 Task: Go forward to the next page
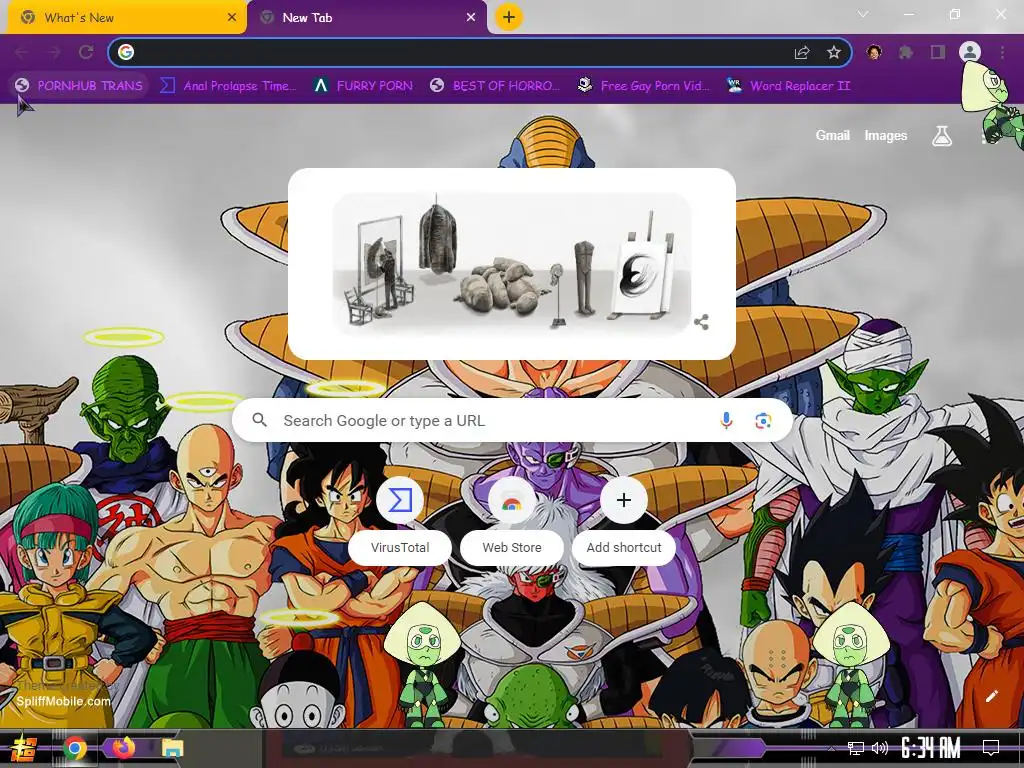(54, 52)
